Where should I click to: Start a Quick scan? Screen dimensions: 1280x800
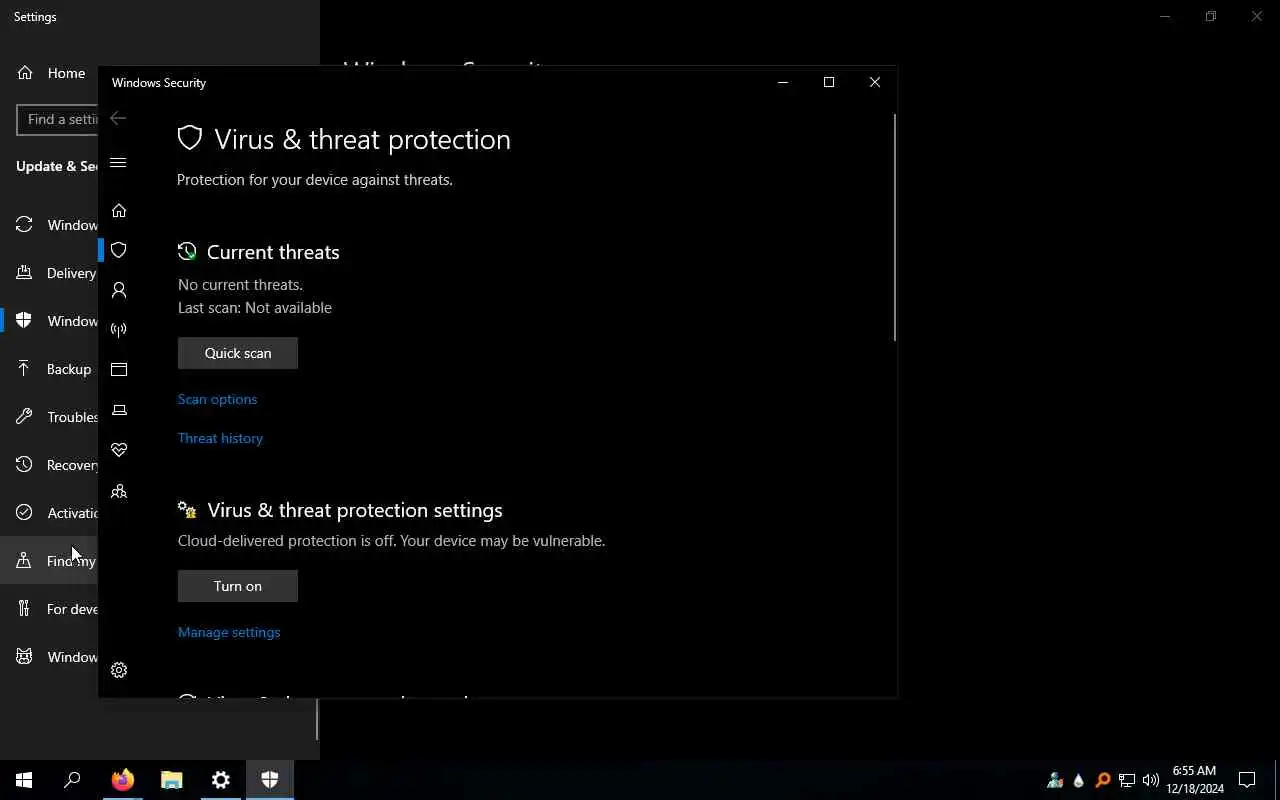[238, 353]
